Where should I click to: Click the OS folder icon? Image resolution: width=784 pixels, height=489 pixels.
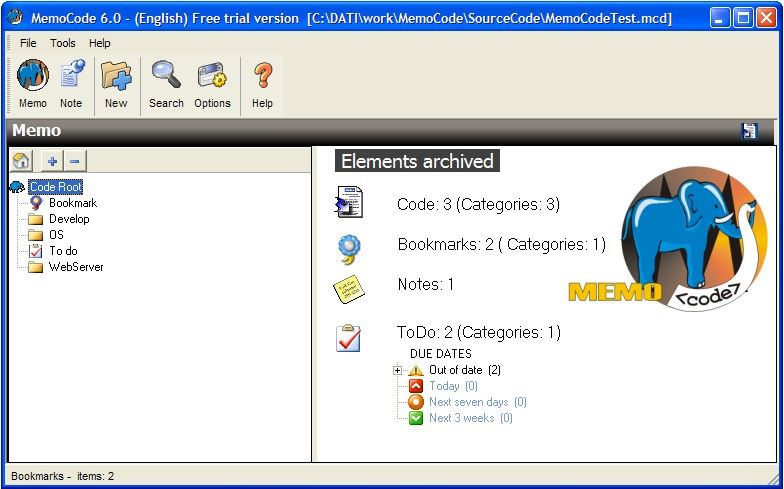pos(36,235)
